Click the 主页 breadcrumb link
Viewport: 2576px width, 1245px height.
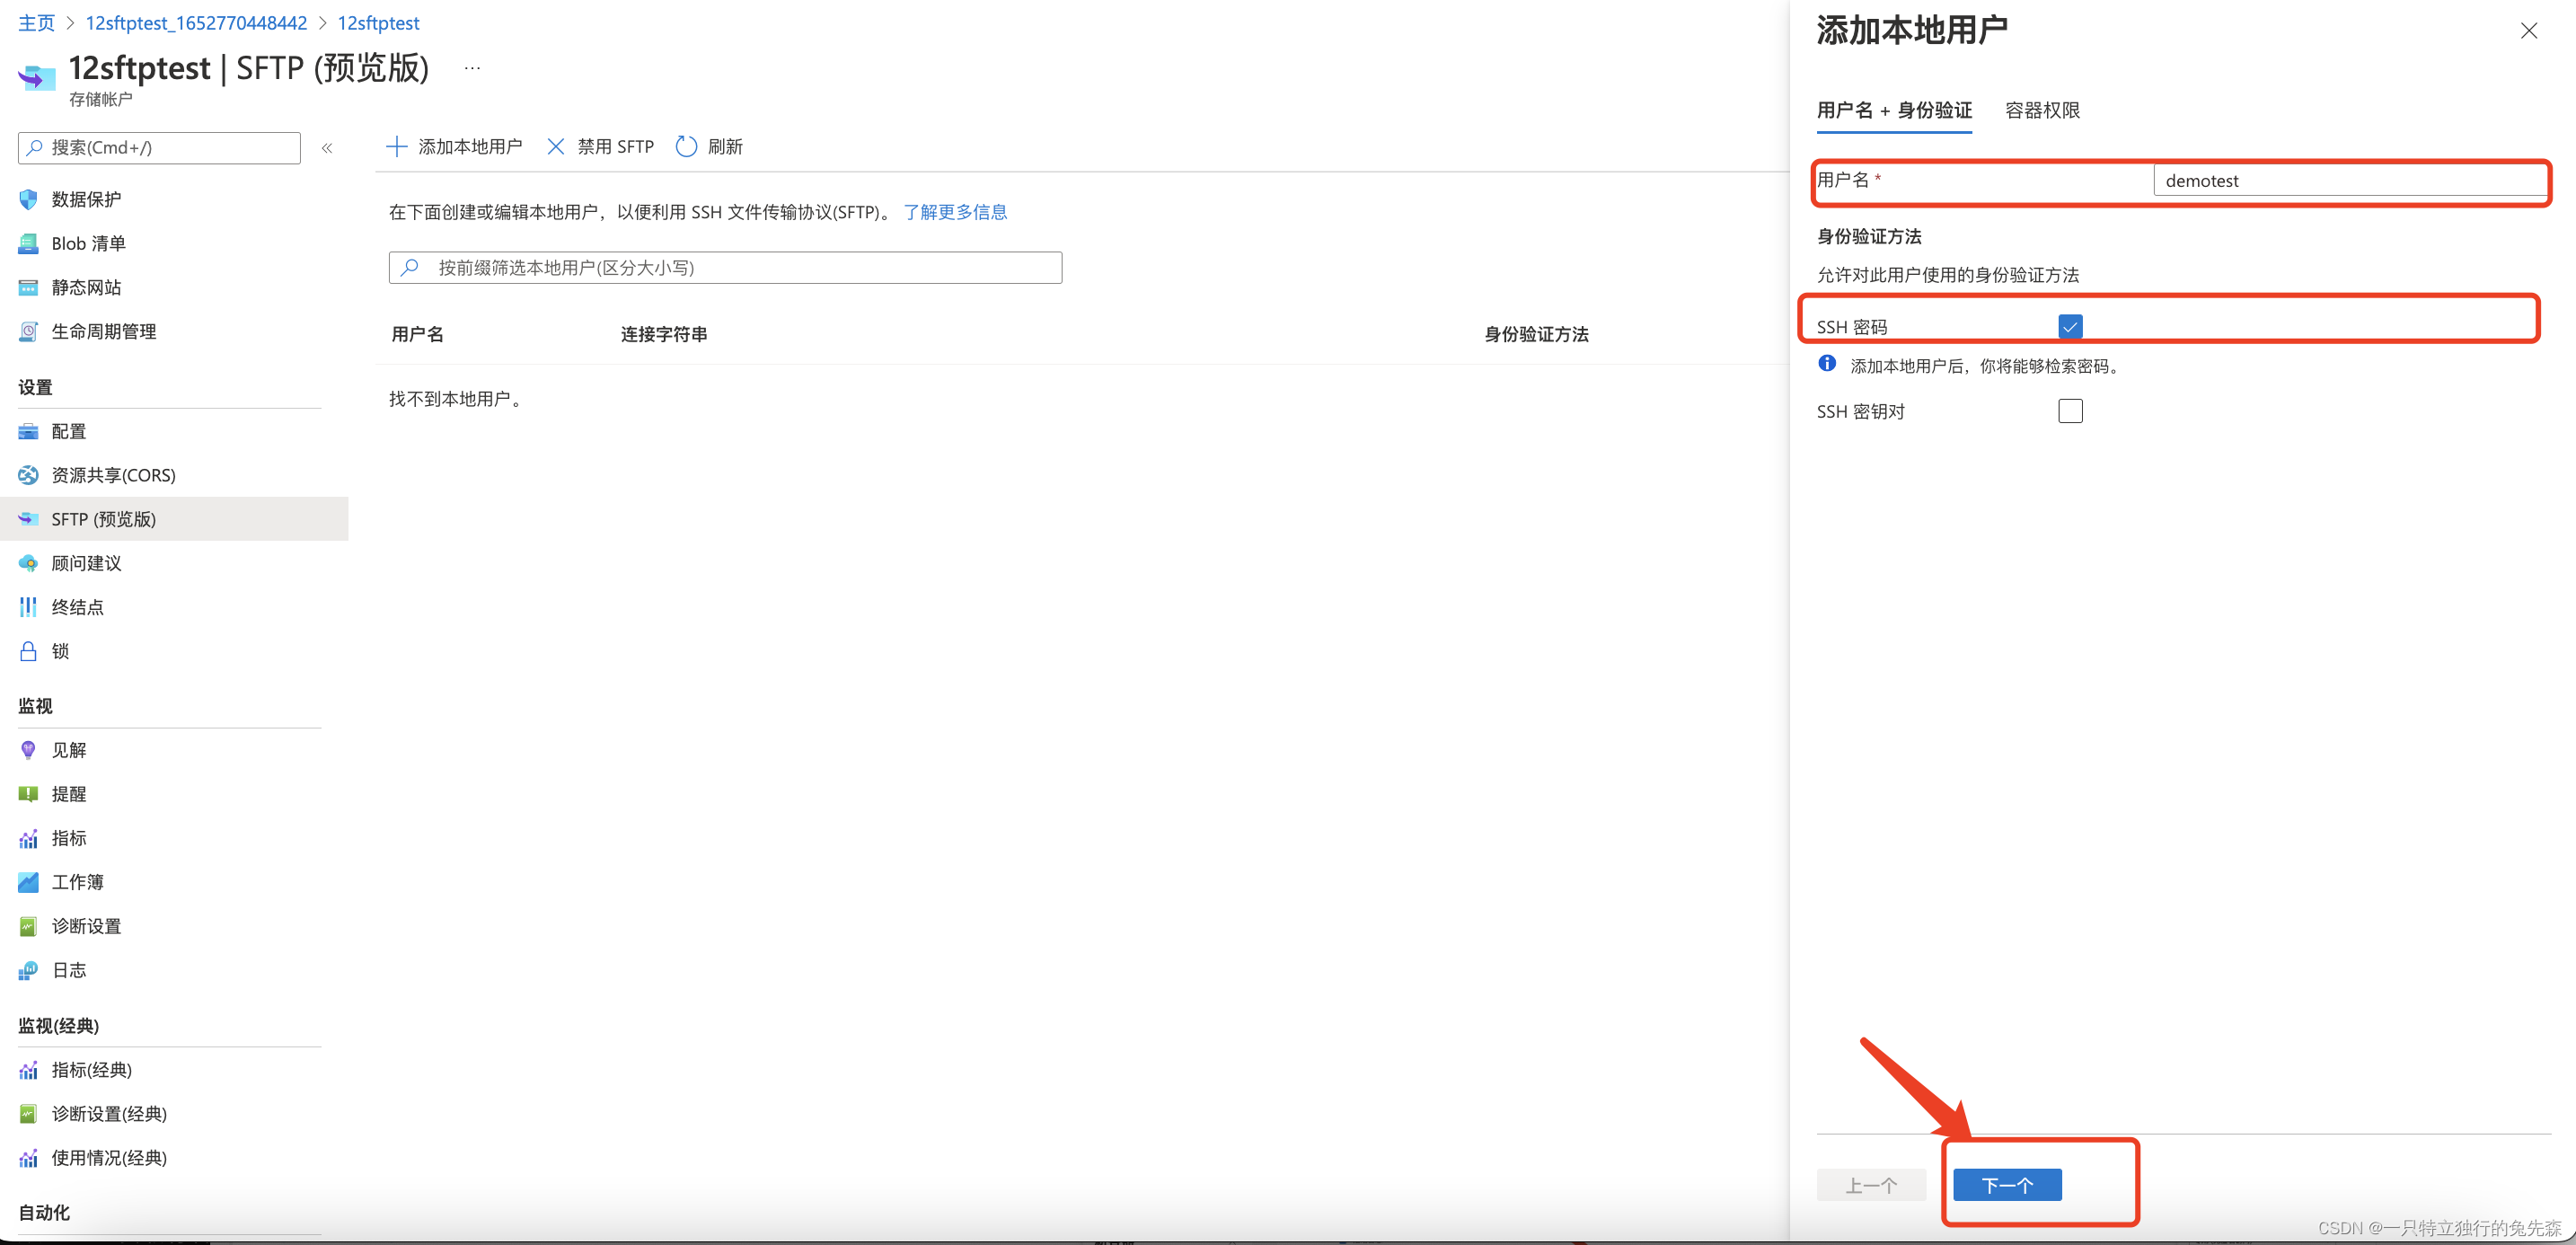(x=37, y=23)
